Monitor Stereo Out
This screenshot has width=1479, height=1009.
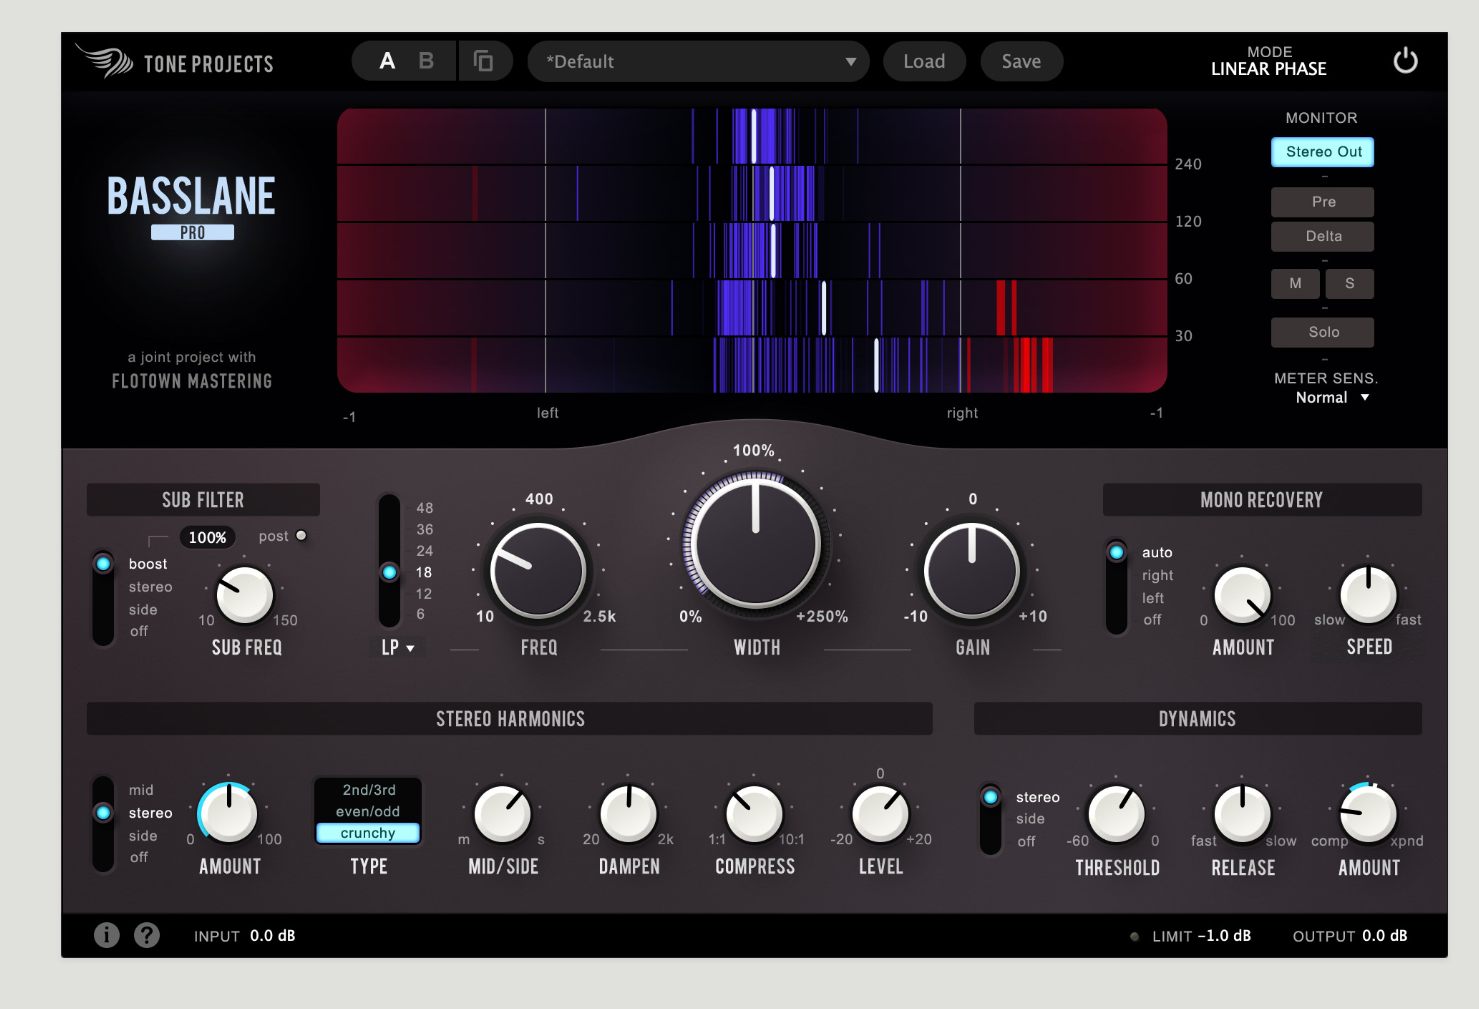pyautogui.click(x=1323, y=152)
